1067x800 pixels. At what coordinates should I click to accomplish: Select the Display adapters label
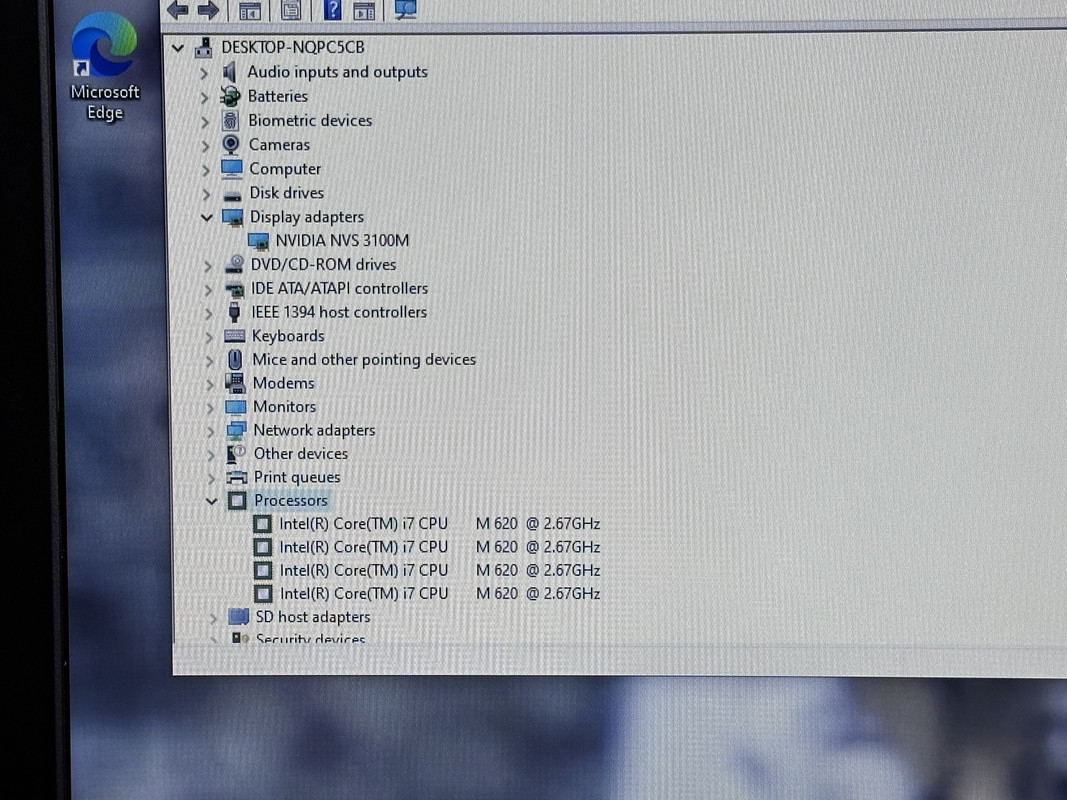[307, 217]
